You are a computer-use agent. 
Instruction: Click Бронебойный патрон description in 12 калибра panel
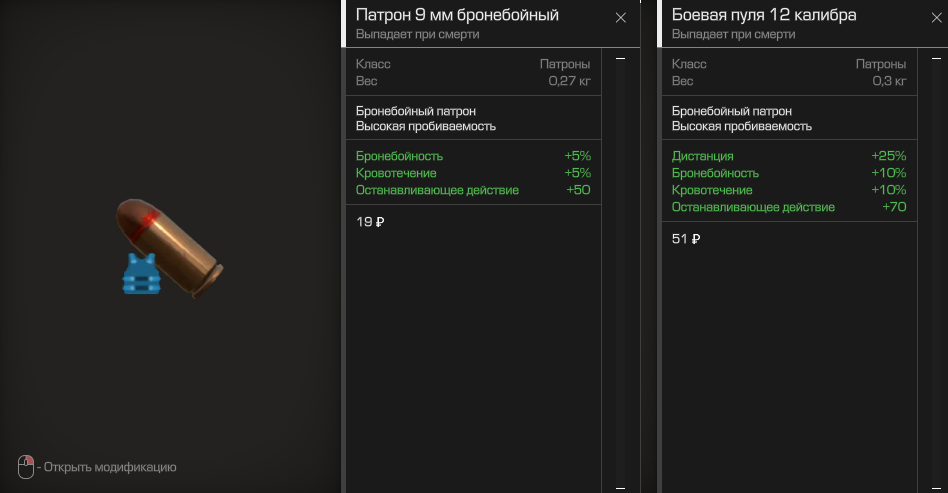(x=732, y=111)
